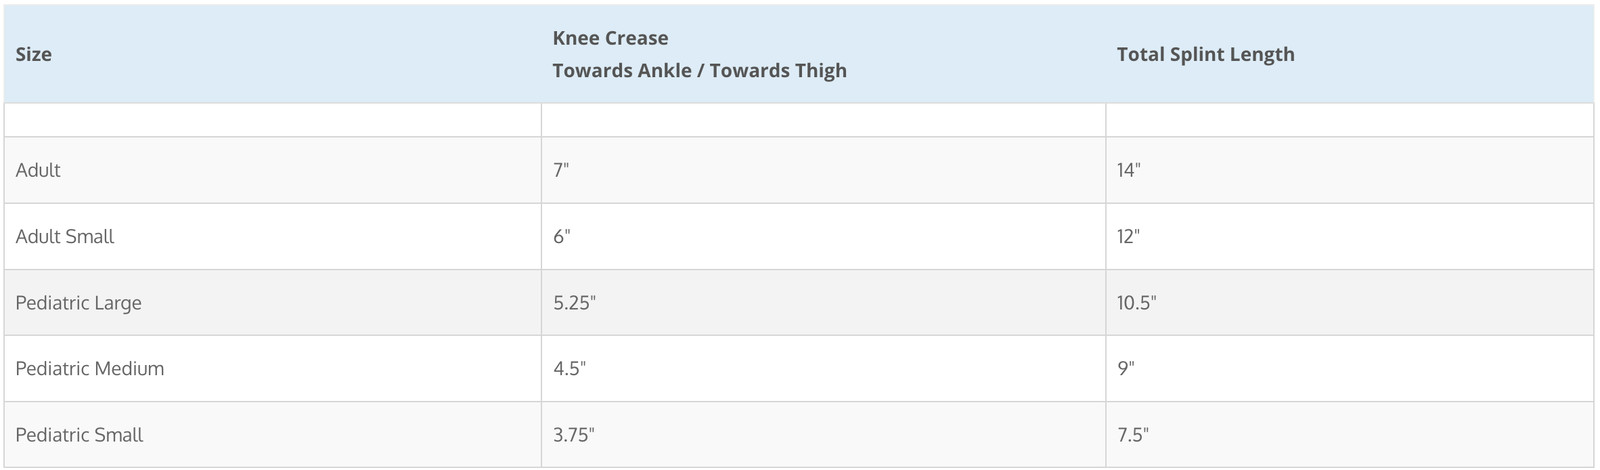
Task: Click the empty cell under Size header
Action: tap(273, 120)
